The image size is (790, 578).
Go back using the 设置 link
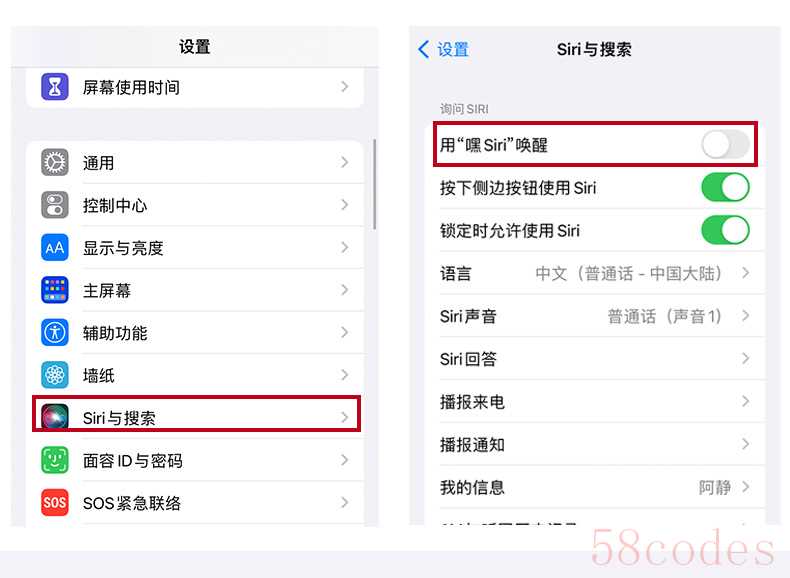coord(444,49)
